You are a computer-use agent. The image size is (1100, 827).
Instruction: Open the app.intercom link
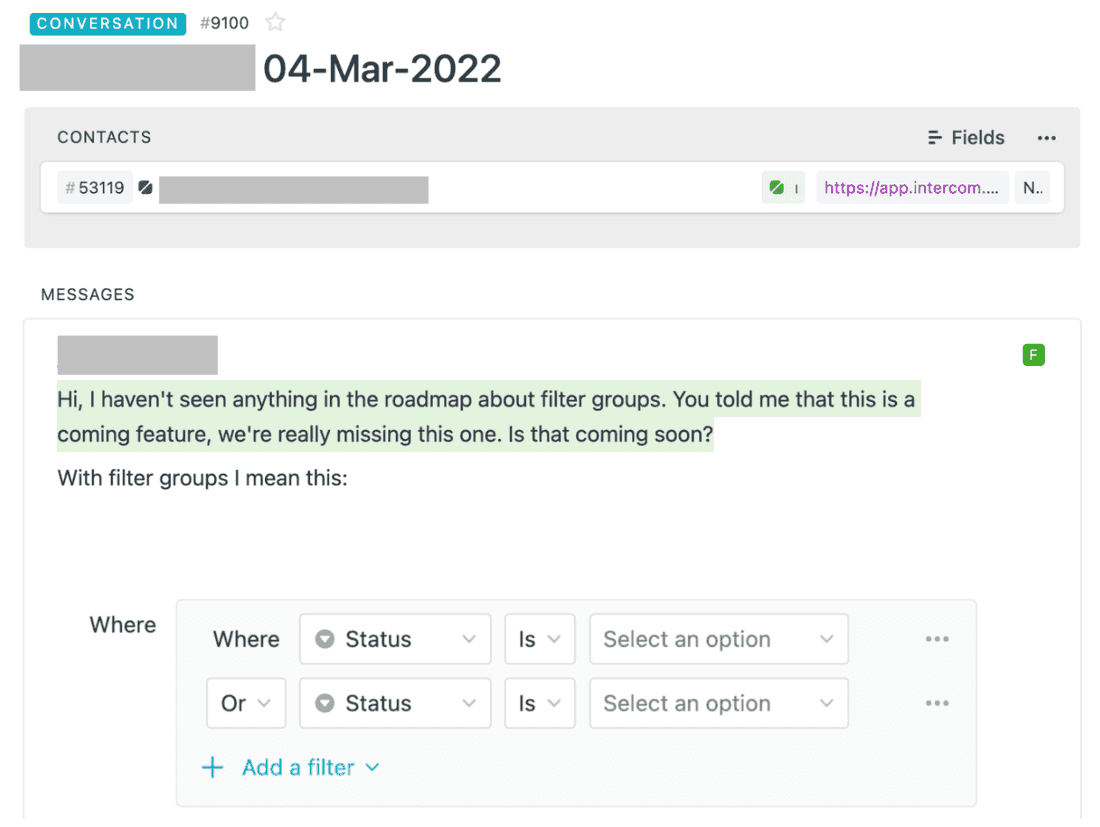click(x=911, y=187)
